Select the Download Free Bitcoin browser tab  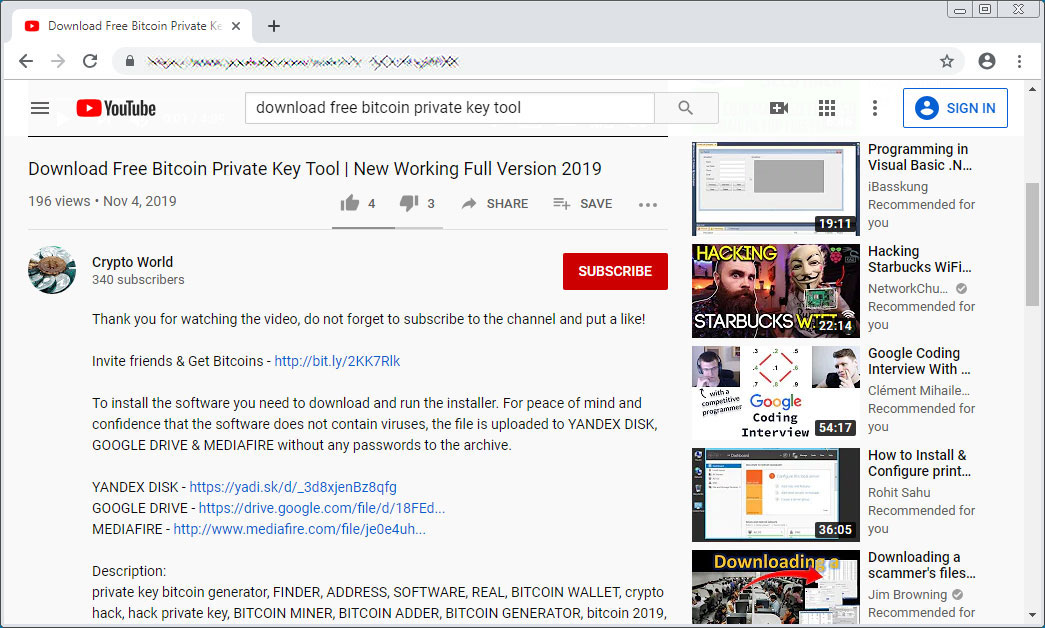133,26
